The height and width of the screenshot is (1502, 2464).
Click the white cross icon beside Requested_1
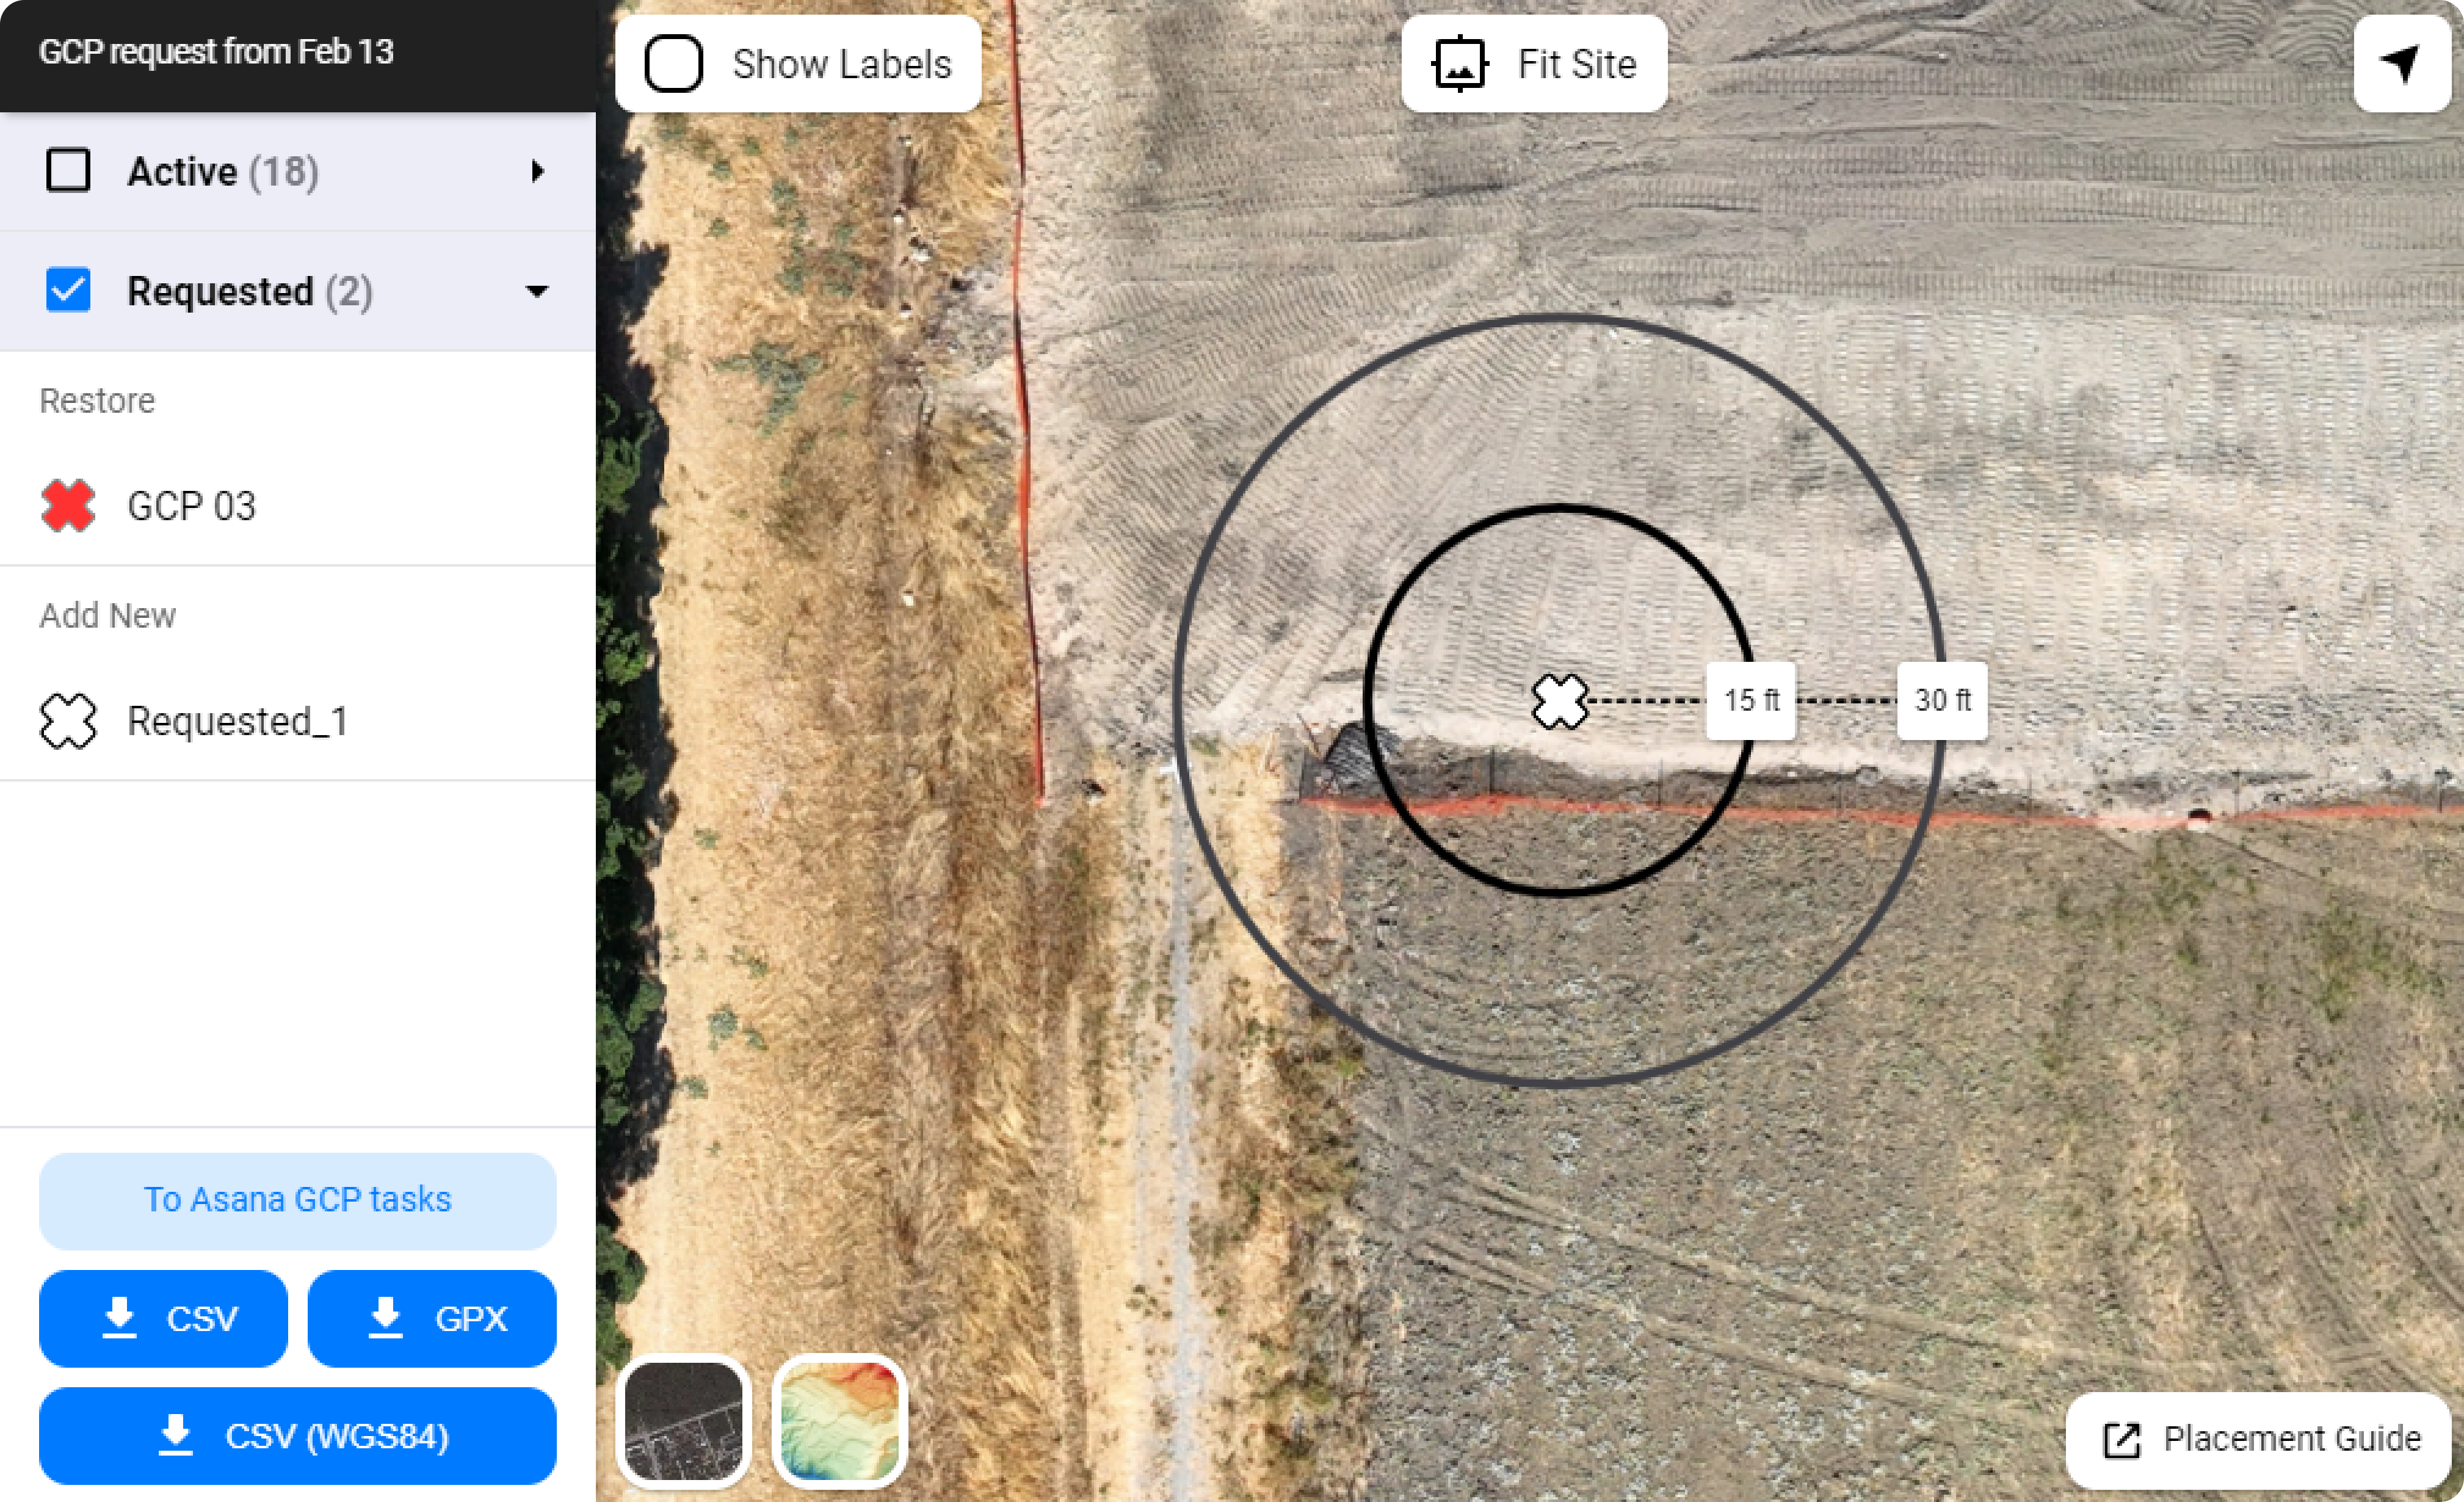(68, 721)
